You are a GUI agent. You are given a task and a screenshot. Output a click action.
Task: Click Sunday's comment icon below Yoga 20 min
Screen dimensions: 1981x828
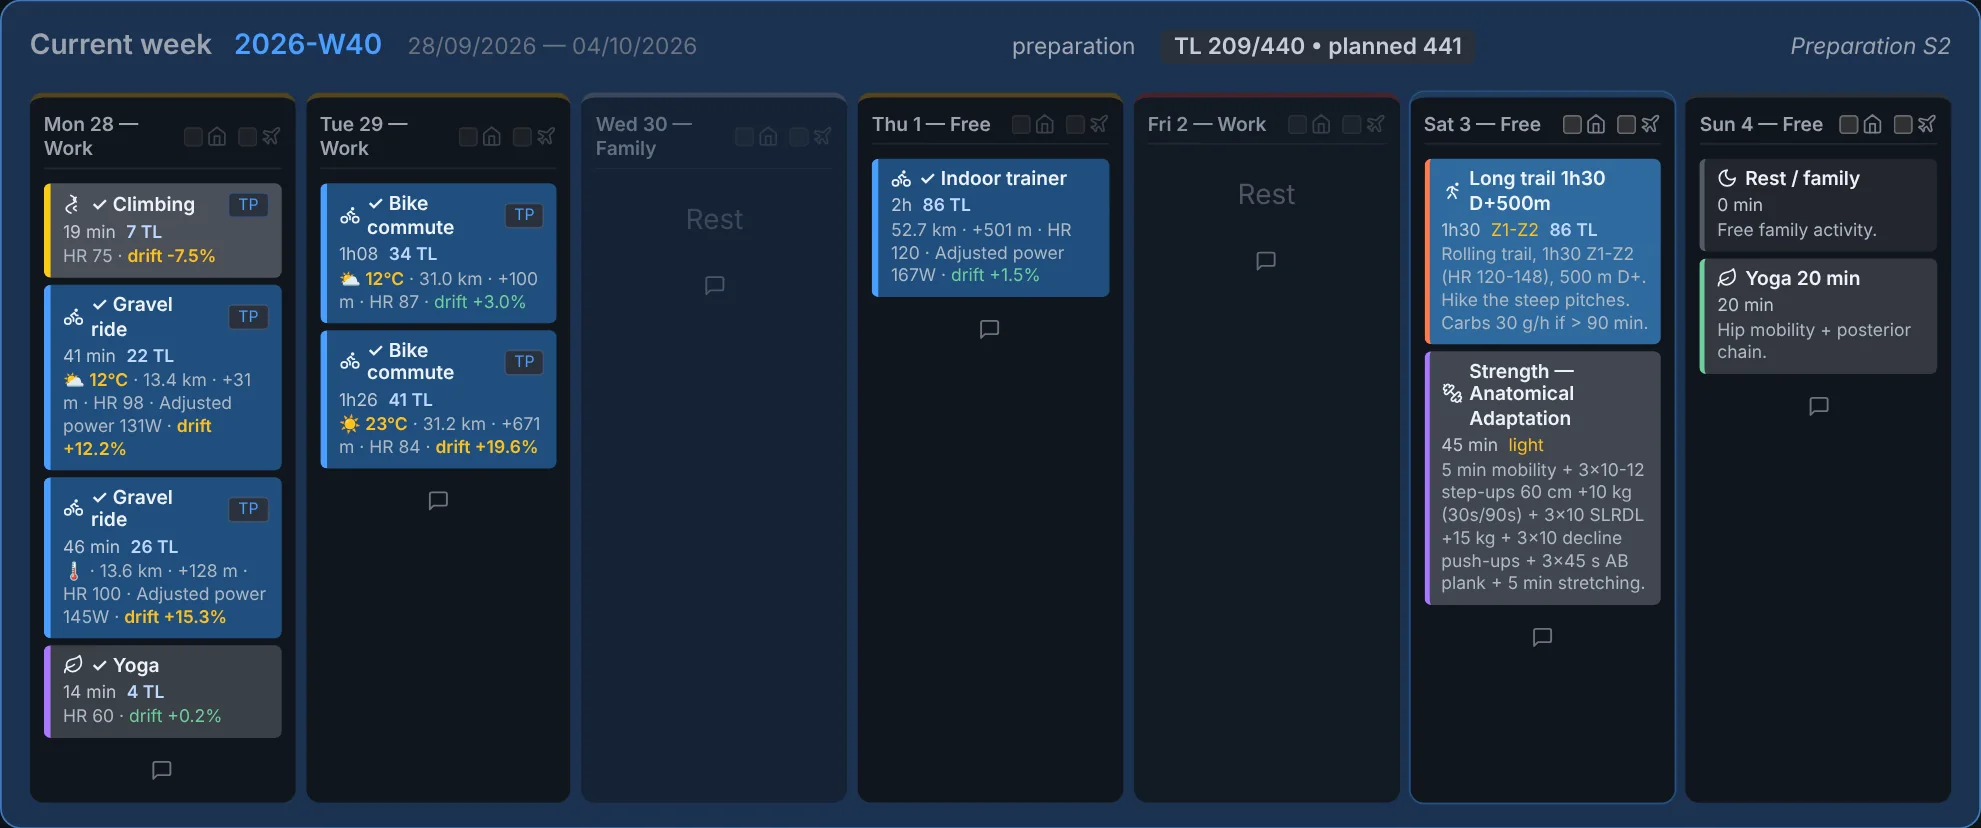(1819, 406)
